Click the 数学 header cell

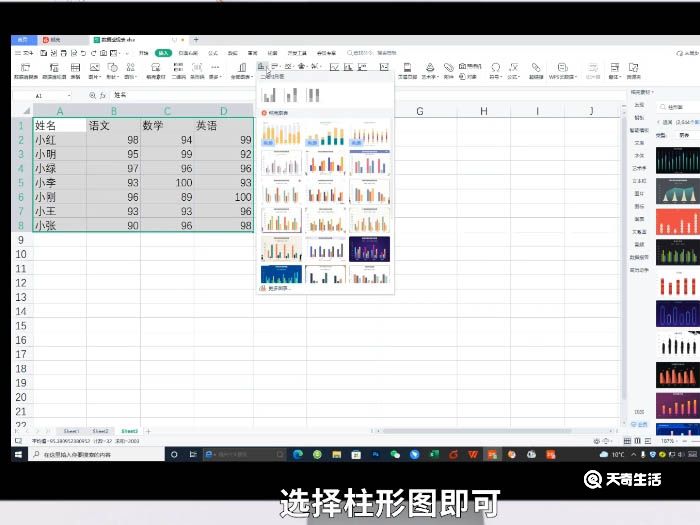[x=167, y=125]
